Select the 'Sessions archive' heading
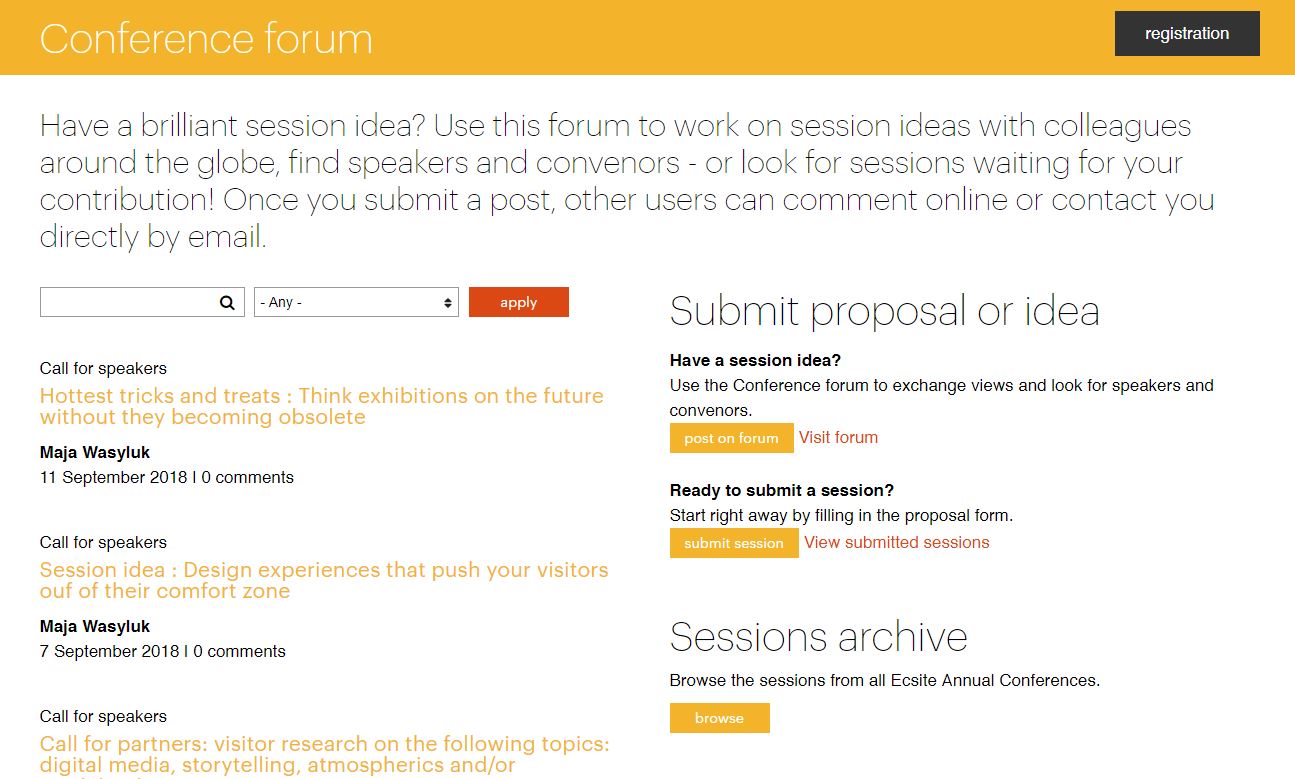 819,637
